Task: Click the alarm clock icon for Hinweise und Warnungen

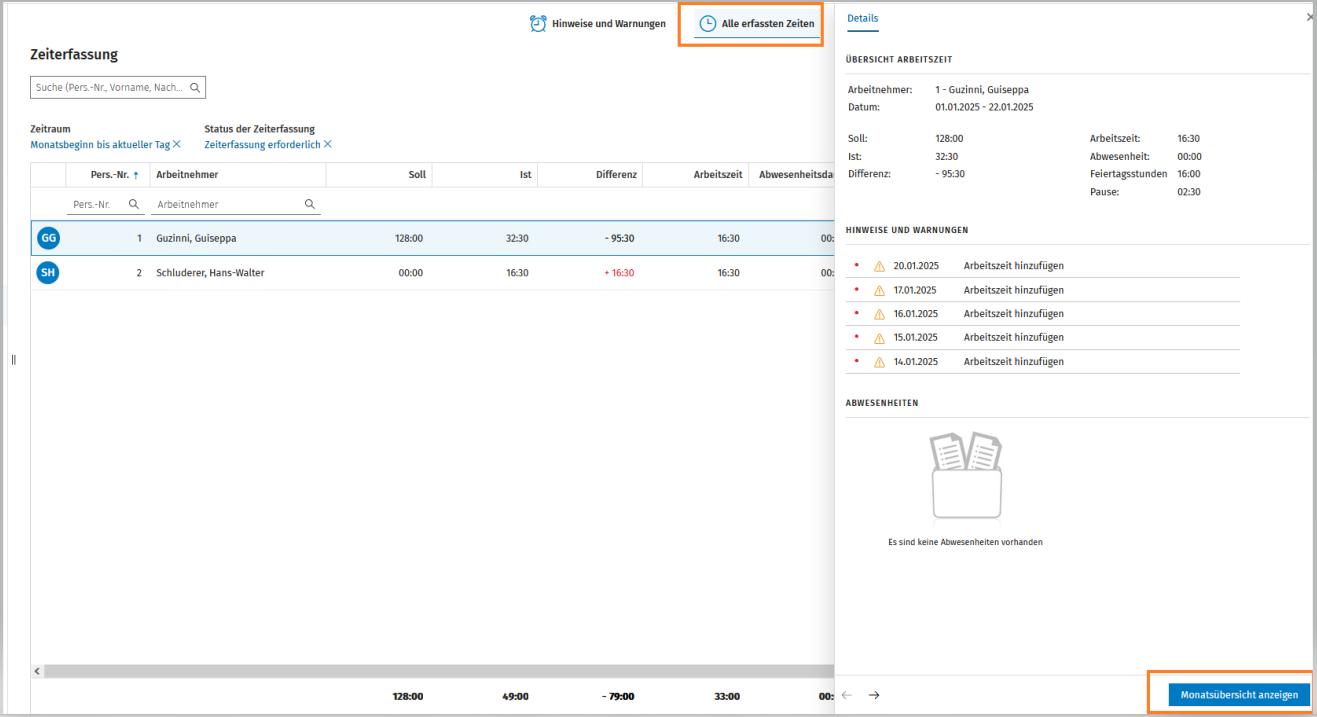Action: coord(538,24)
